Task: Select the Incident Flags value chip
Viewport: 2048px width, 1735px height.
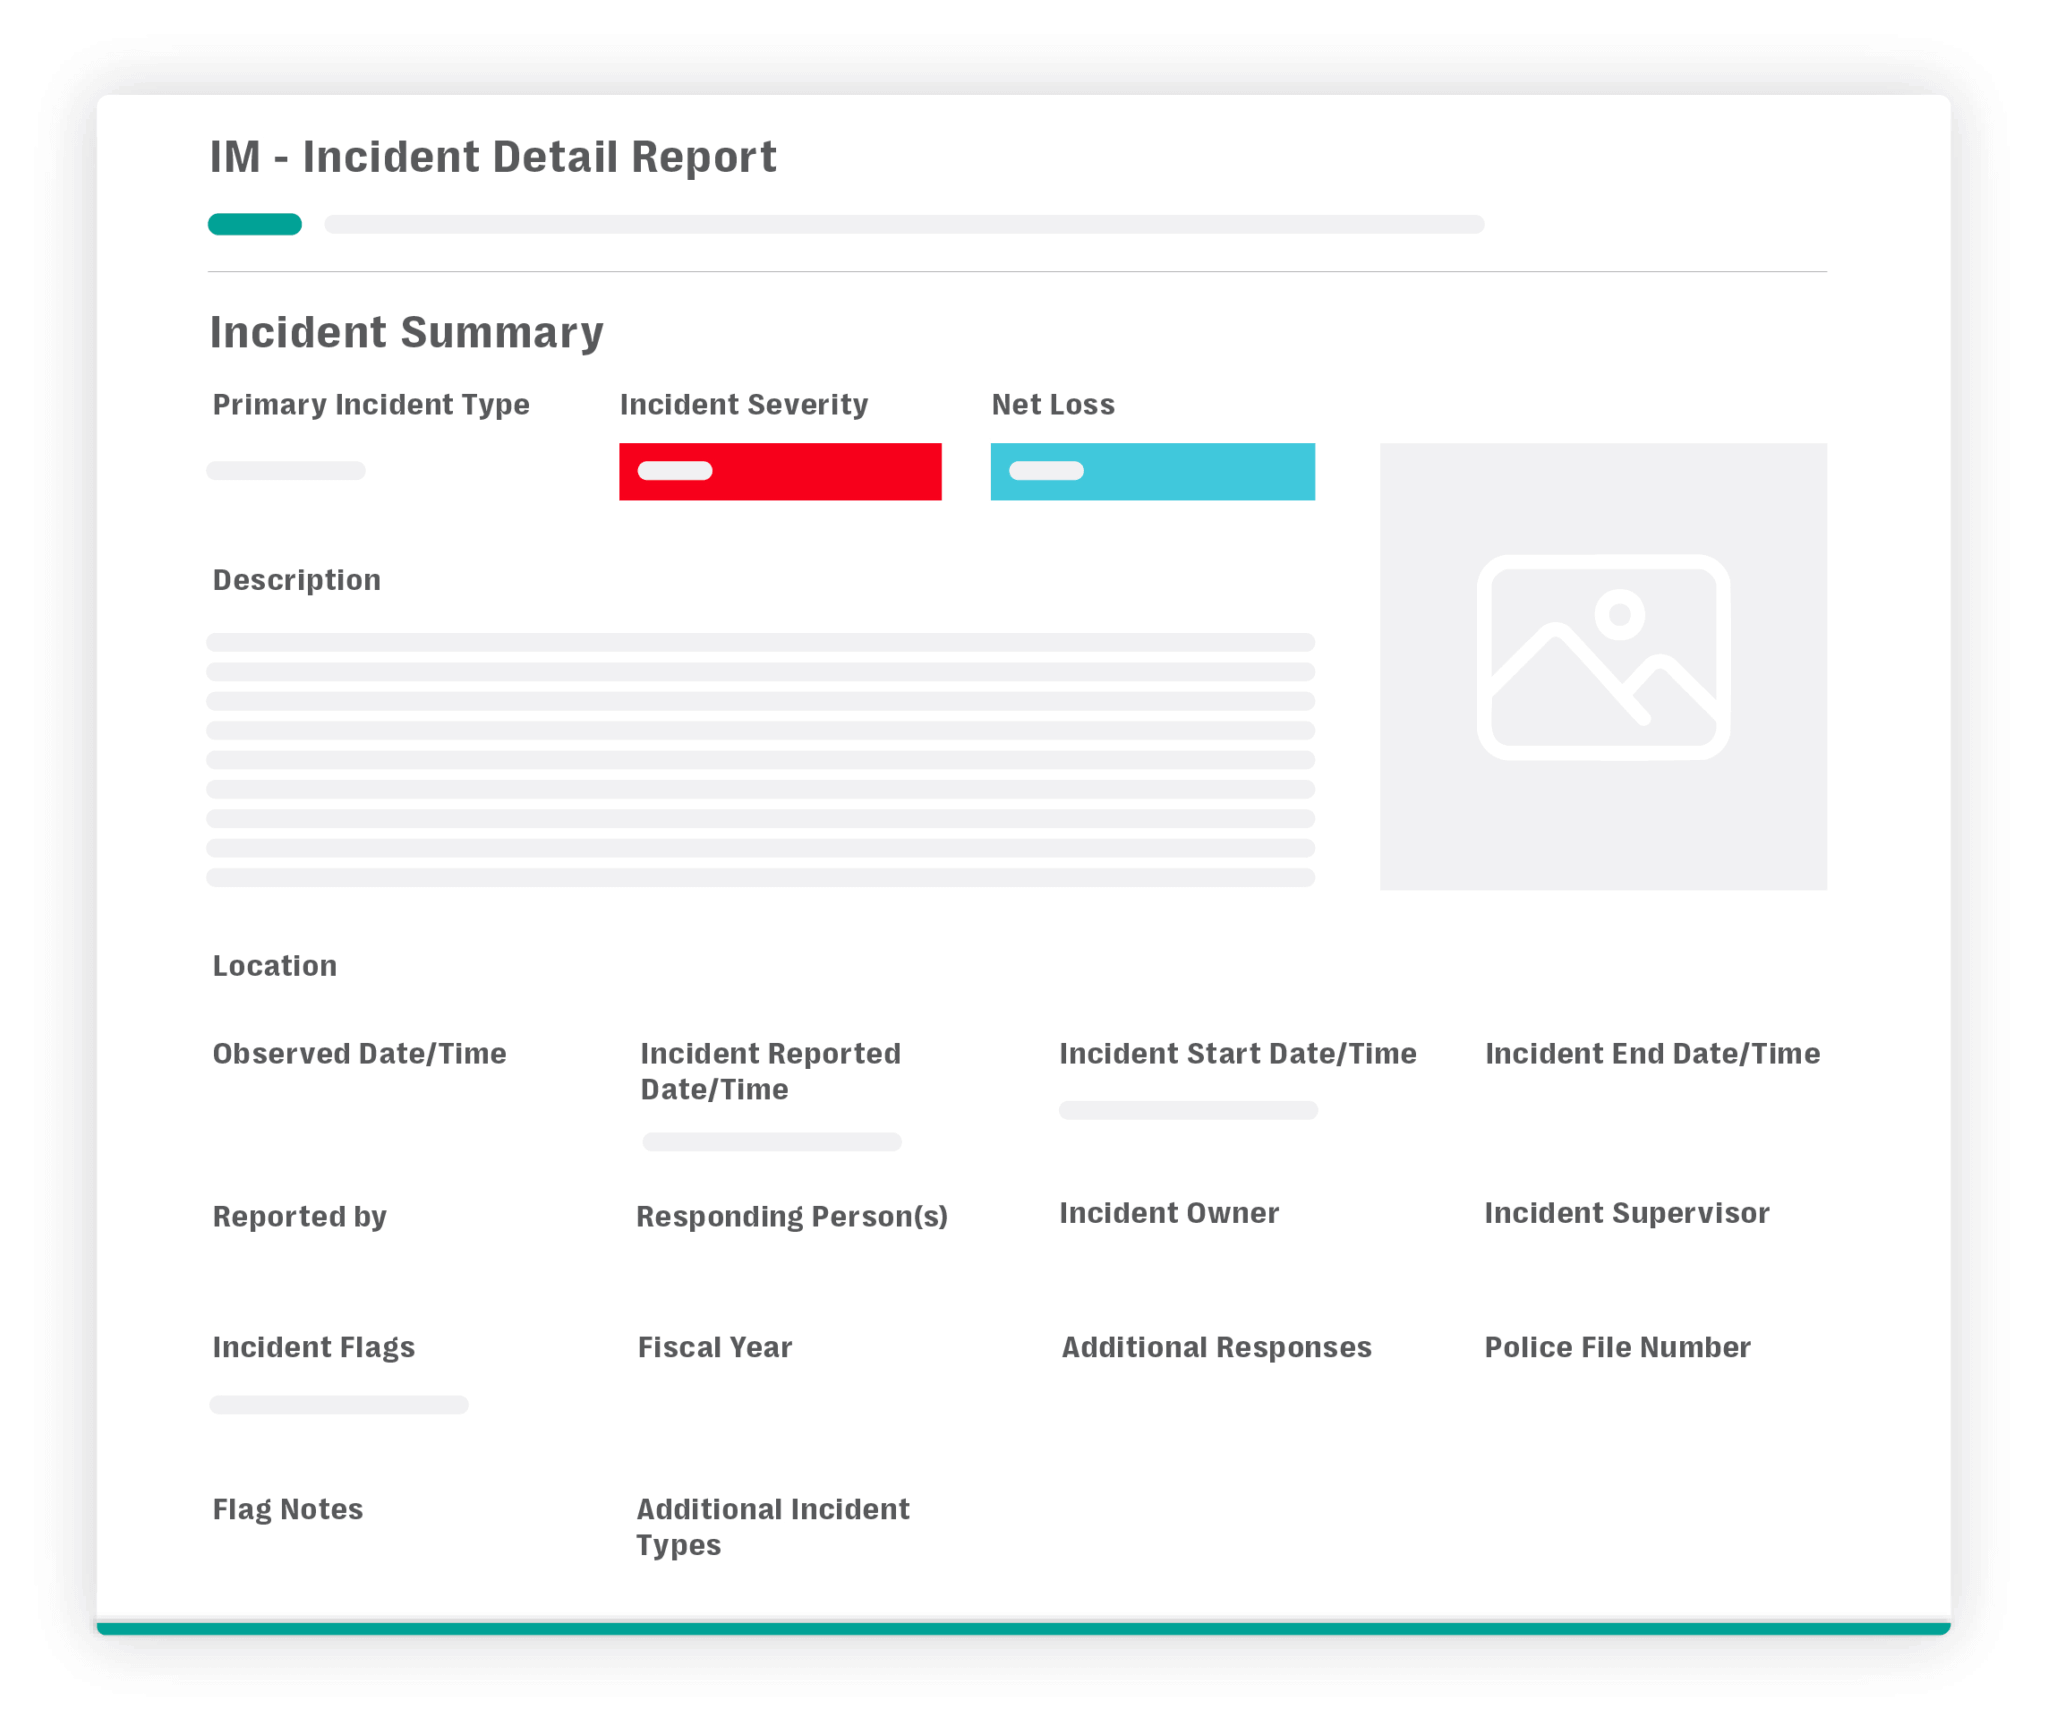Action: point(339,1405)
